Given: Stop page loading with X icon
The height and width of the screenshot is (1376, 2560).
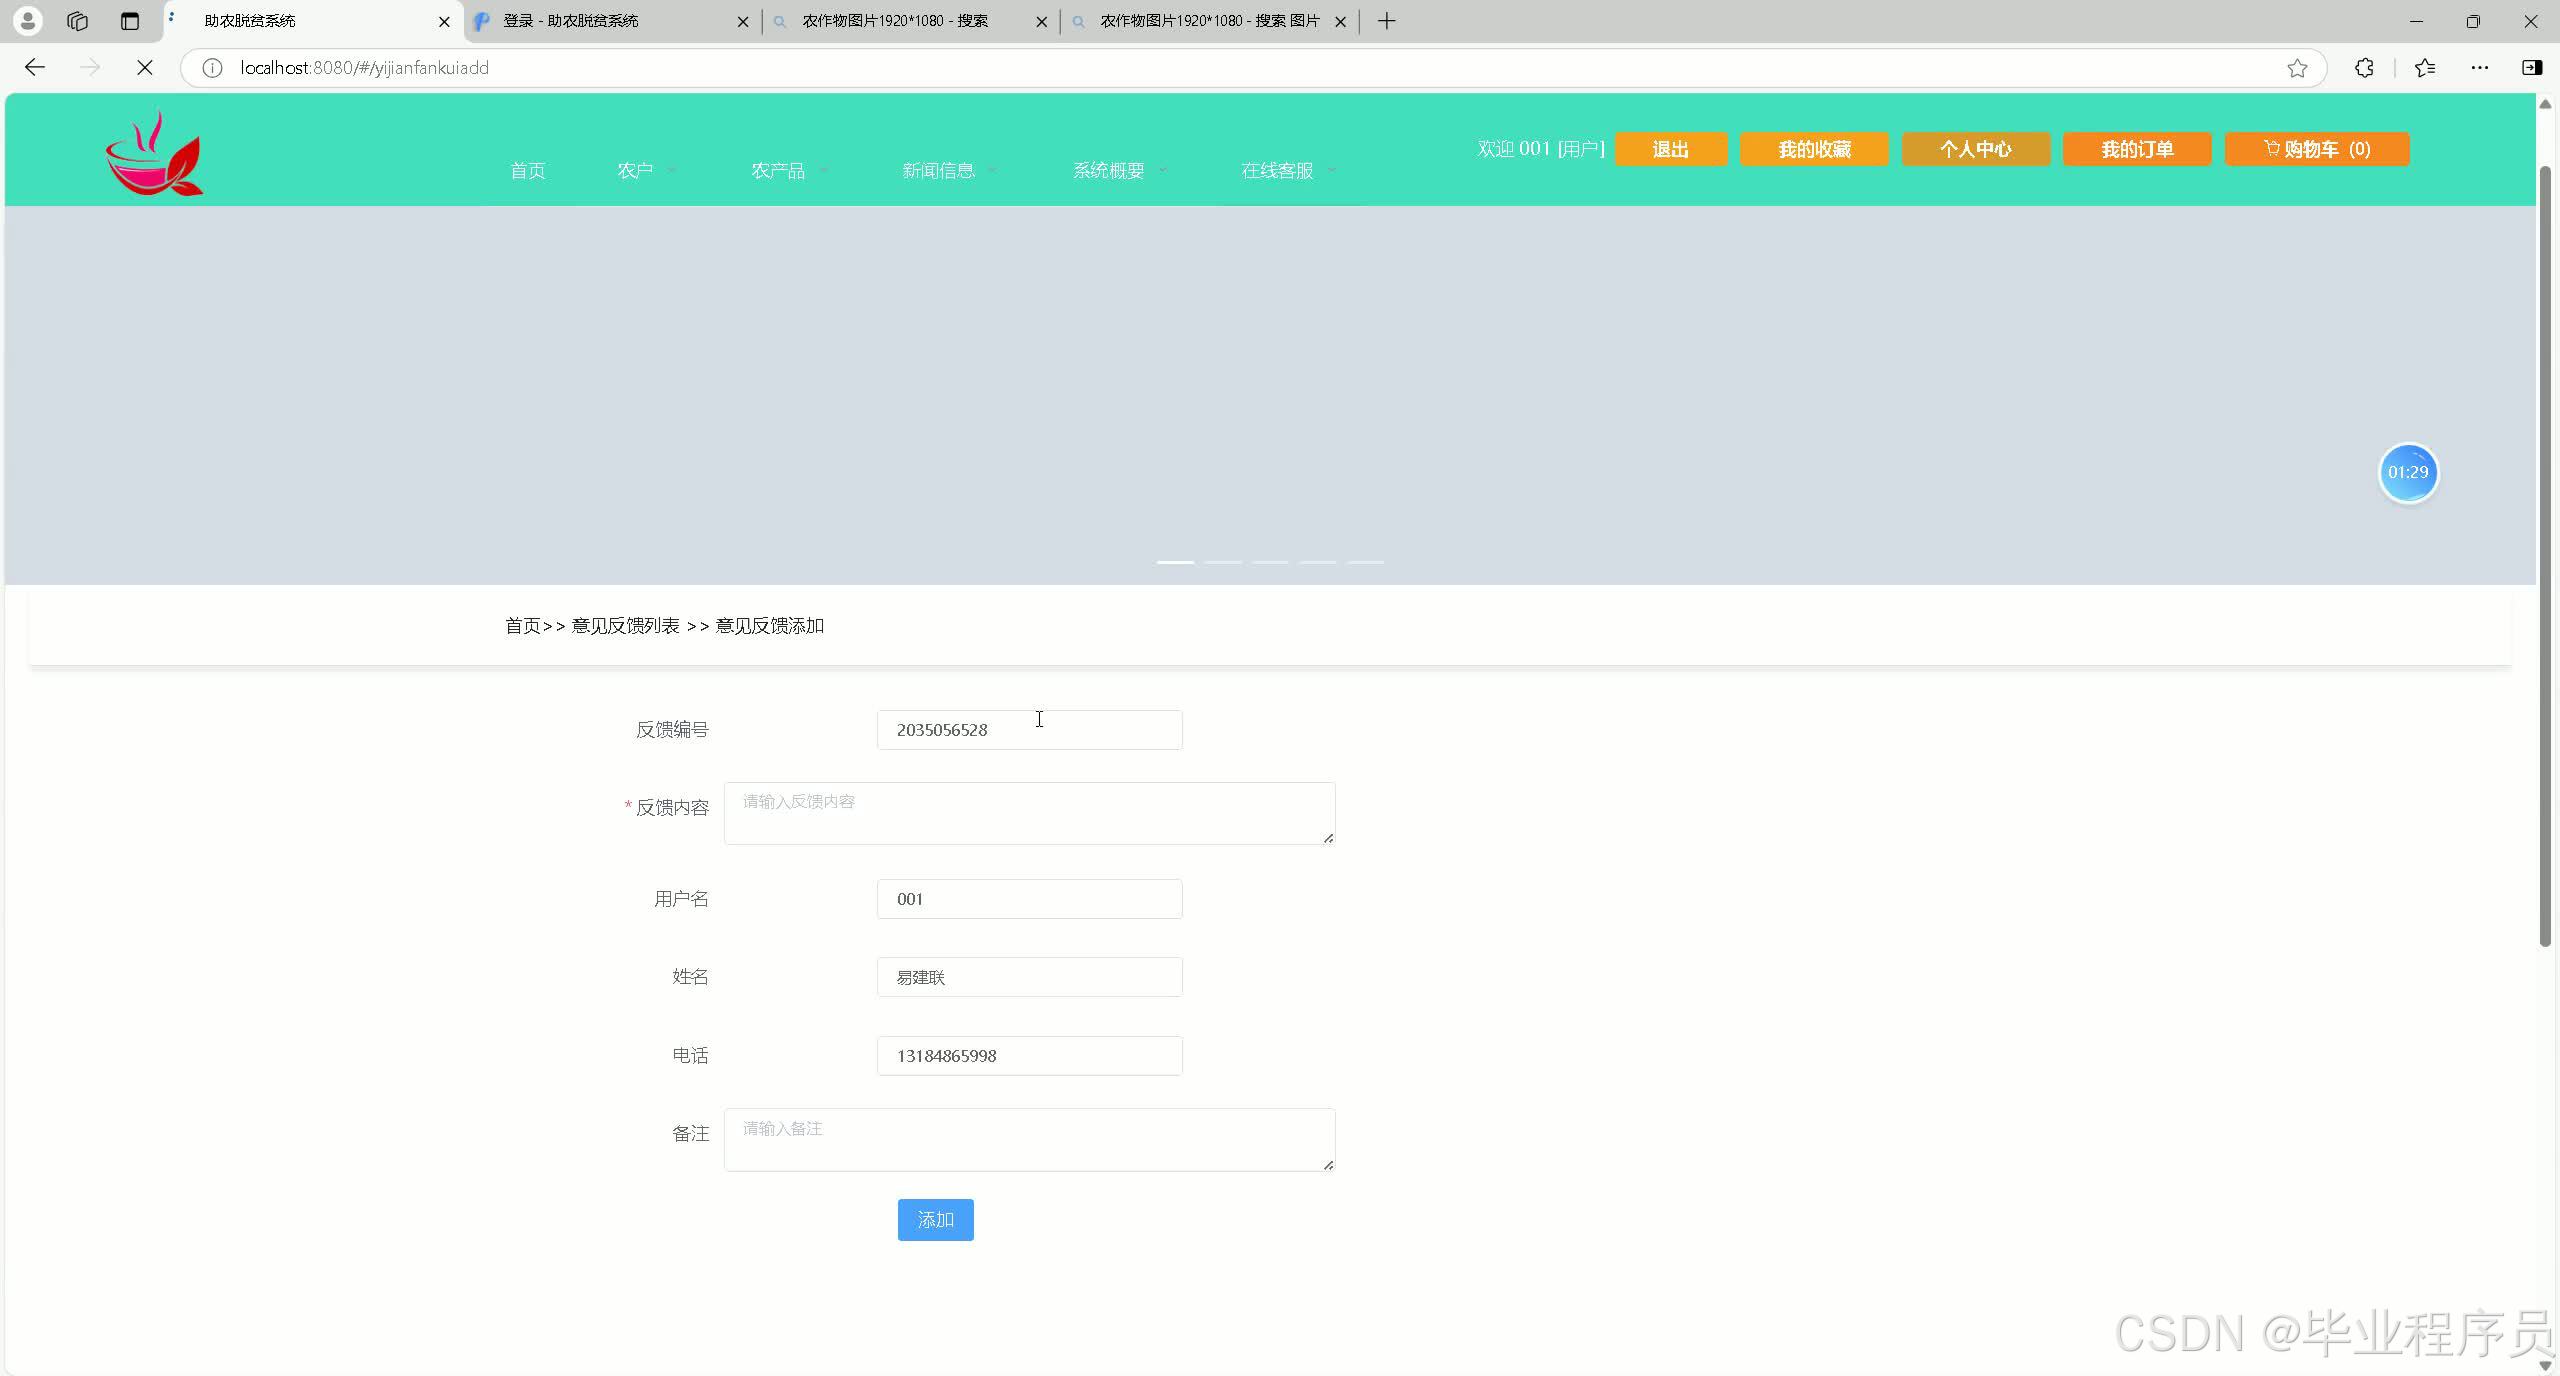Looking at the screenshot, I should [144, 67].
